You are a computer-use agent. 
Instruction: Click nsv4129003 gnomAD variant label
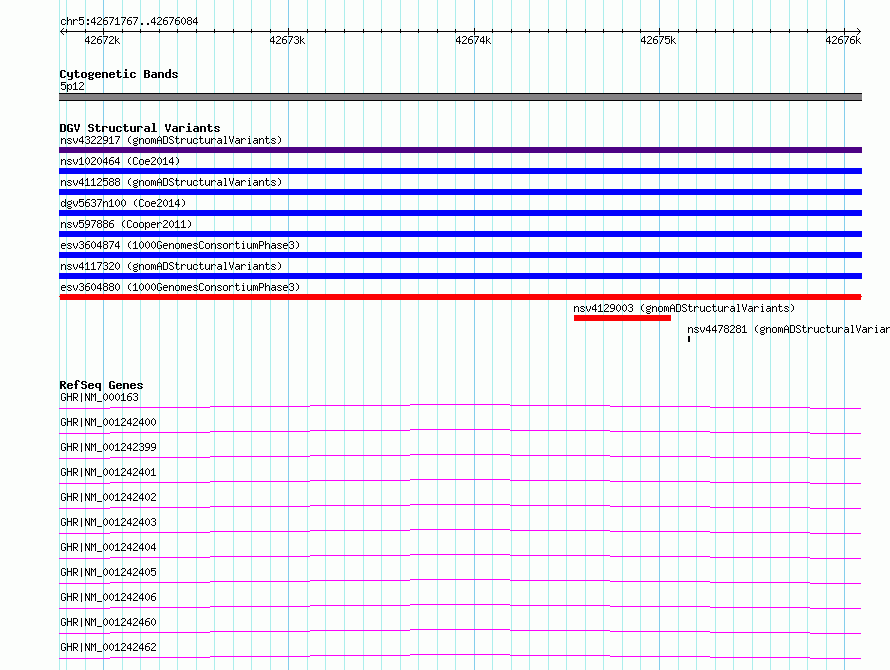coord(684,308)
